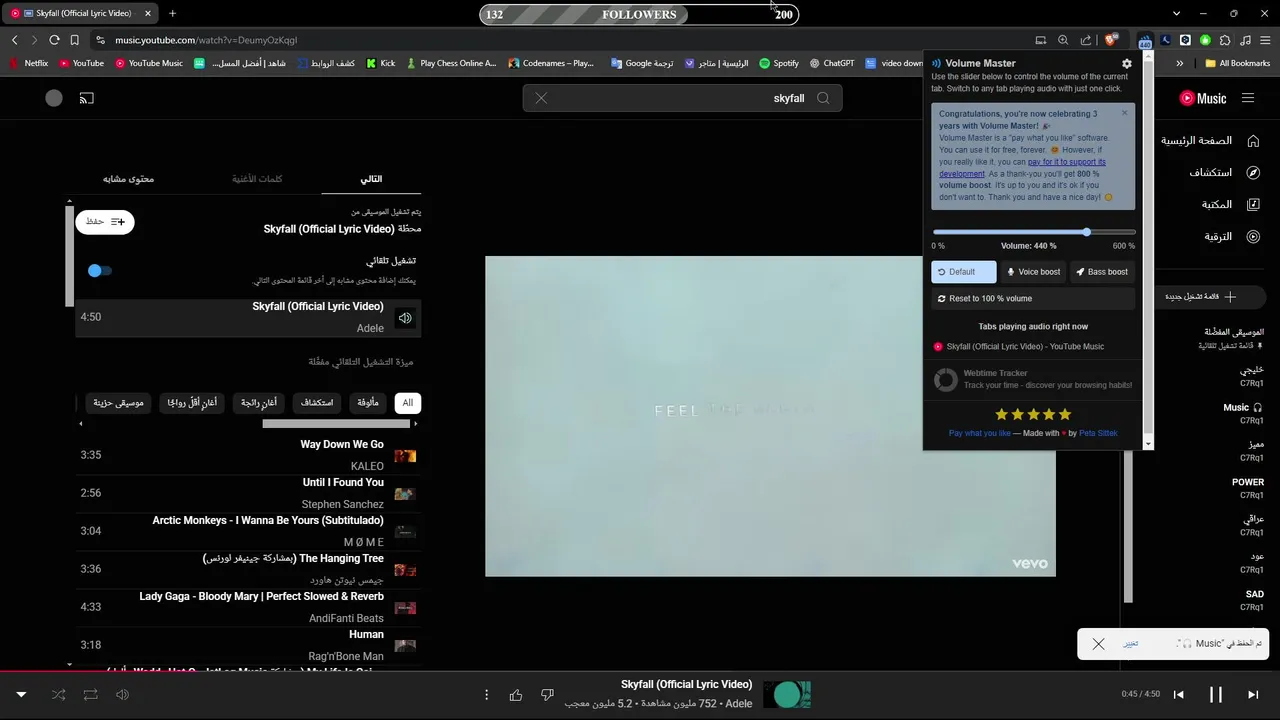Select the مألوفة familiar filter chip
The width and height of the screenshot is (1280, 720).
click(x=368, y=403)
